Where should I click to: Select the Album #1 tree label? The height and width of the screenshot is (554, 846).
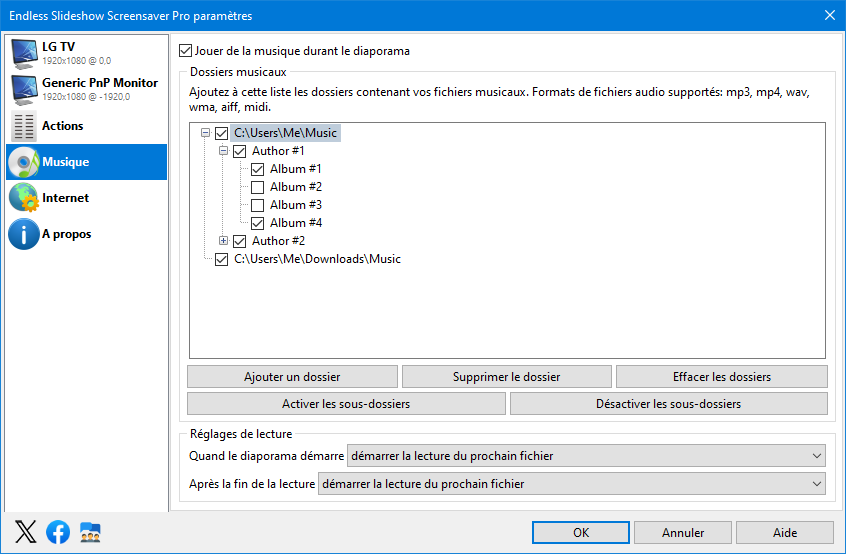(296, 169)
